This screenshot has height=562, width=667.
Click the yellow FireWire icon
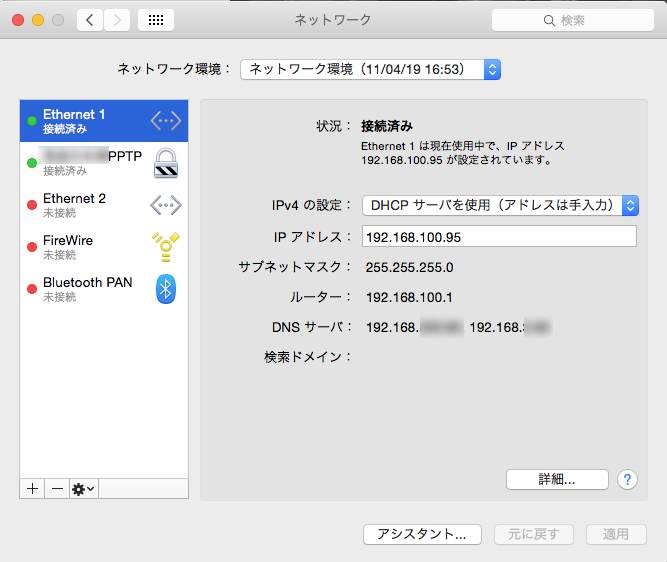point(166,247)
